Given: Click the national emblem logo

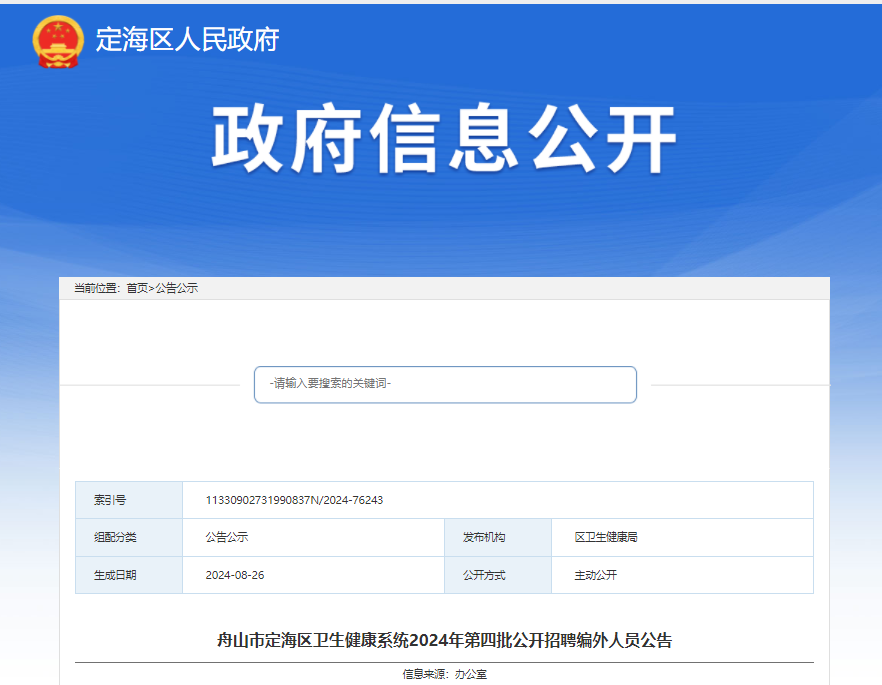Looking at the screenshot, I should point(58,42).
